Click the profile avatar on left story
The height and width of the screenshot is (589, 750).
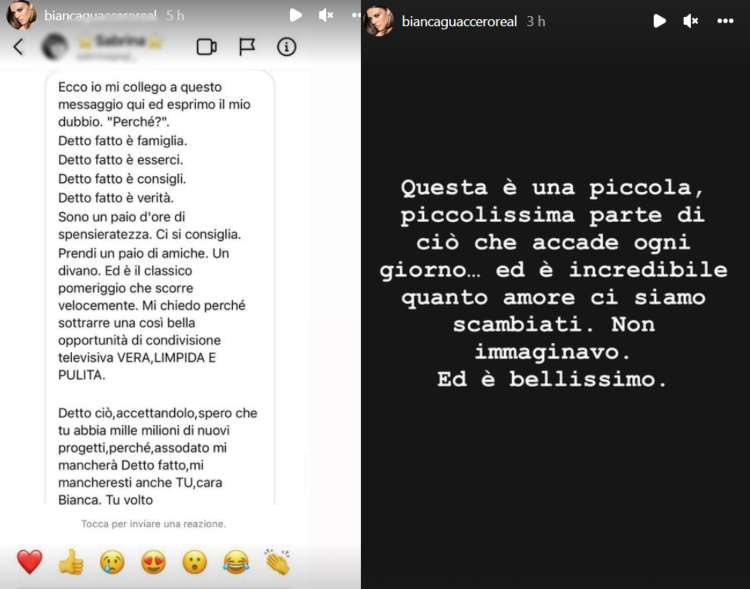21,15
